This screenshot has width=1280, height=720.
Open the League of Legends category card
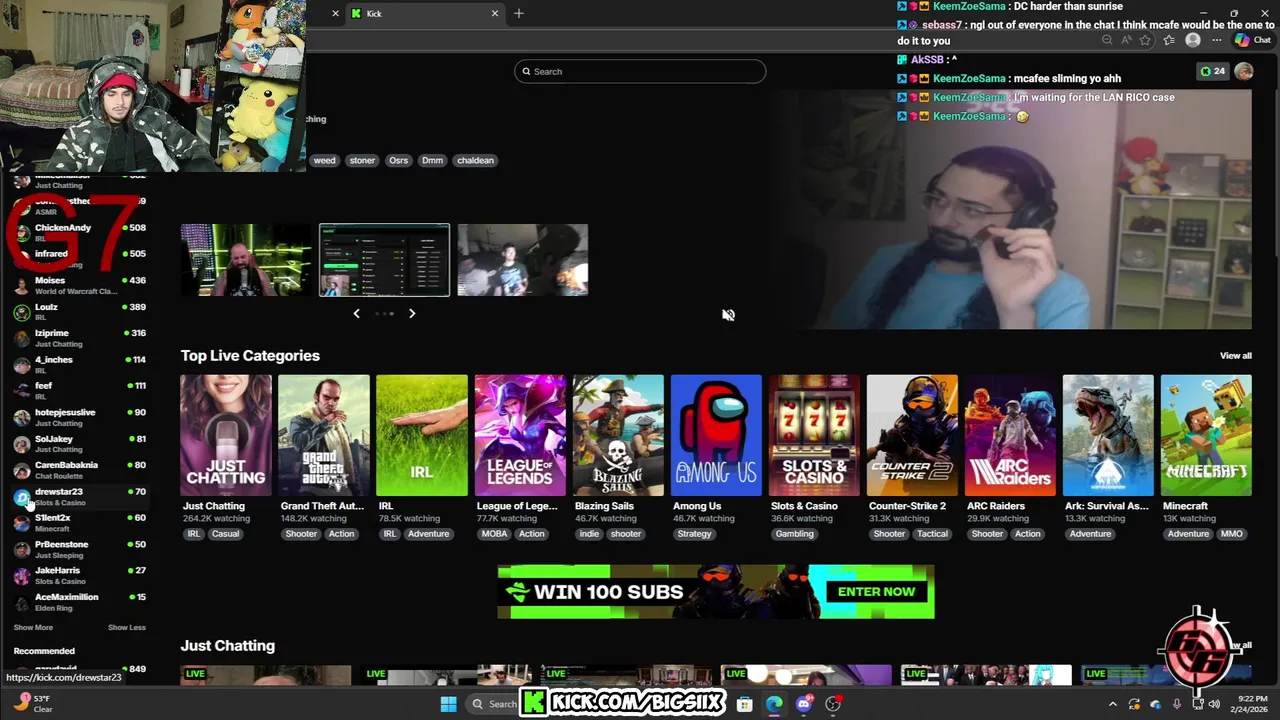pos(519,435)
